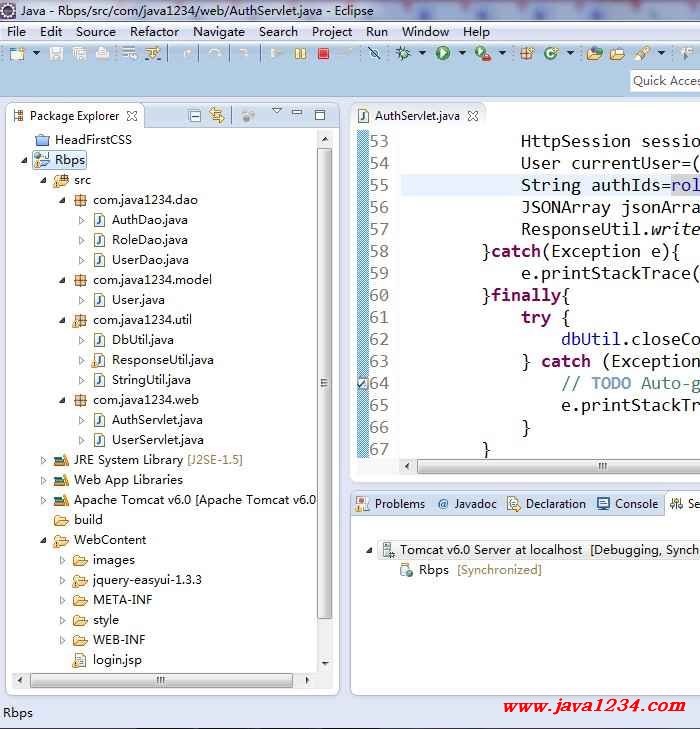Open the Help menu
The width and height of the screenshot is (700, 729).
476,32
